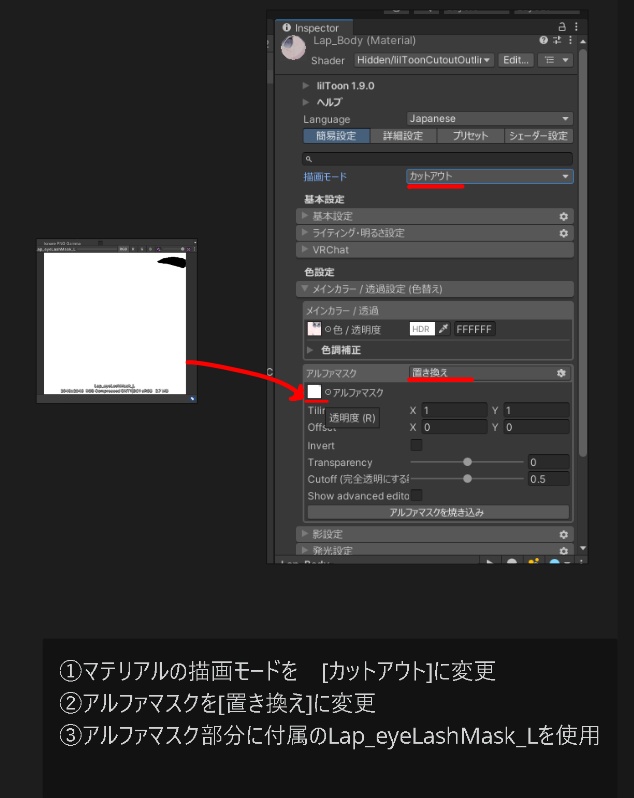Click the FFFFFF hex color field

point(474,329)
